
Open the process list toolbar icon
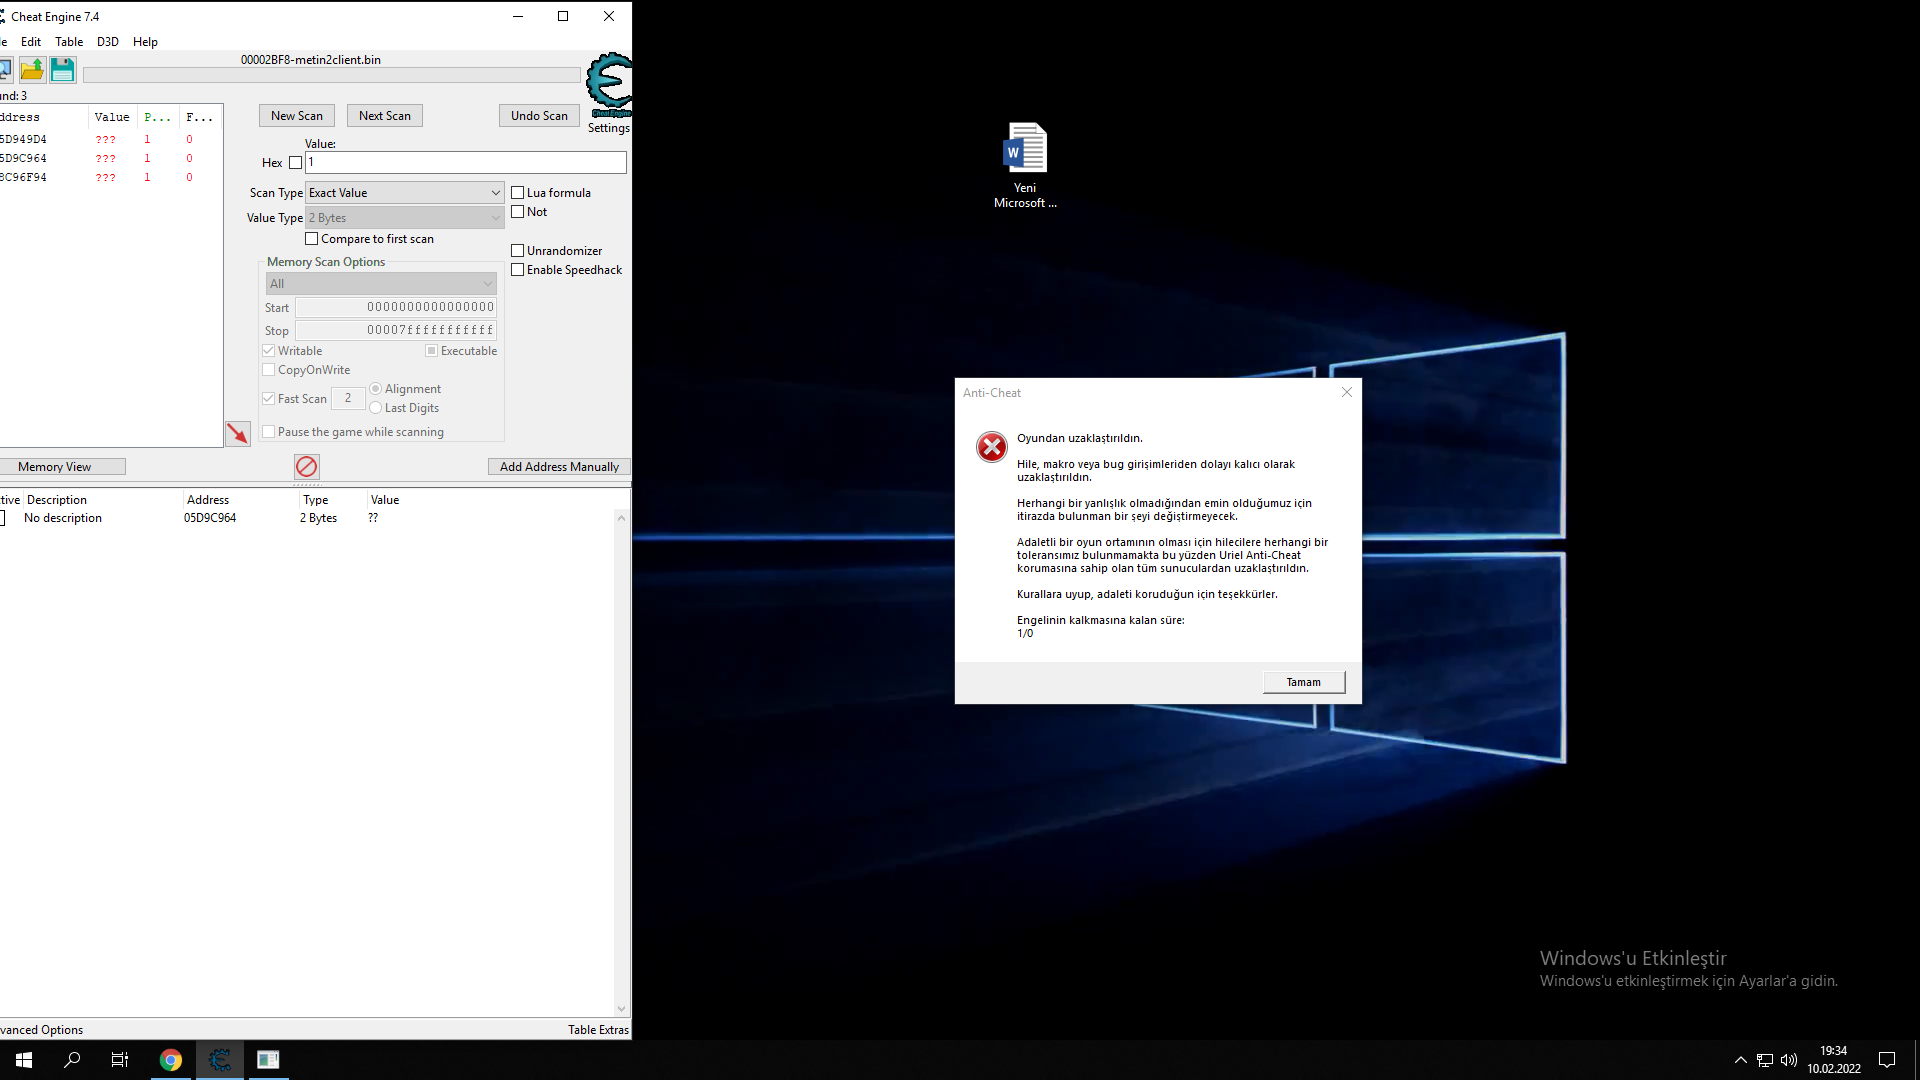point(5,69)
